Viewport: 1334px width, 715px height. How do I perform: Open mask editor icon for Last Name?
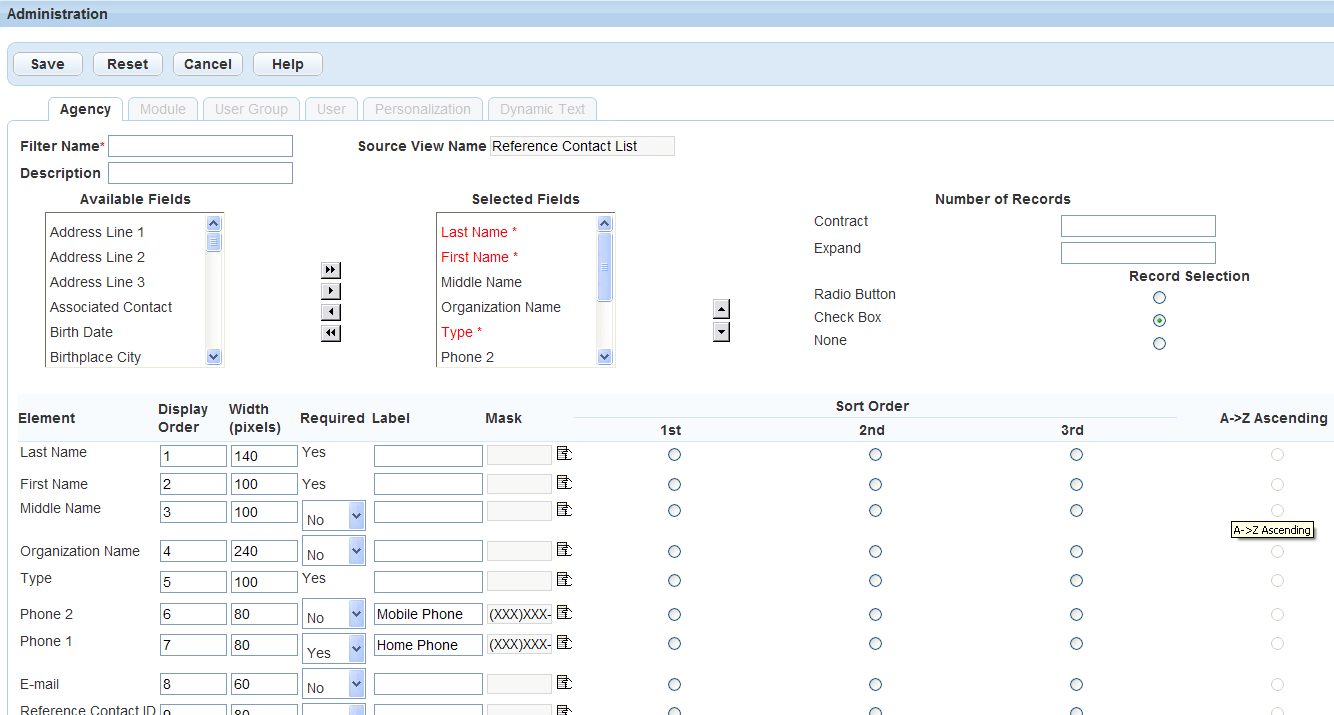(x=564, y=454)
